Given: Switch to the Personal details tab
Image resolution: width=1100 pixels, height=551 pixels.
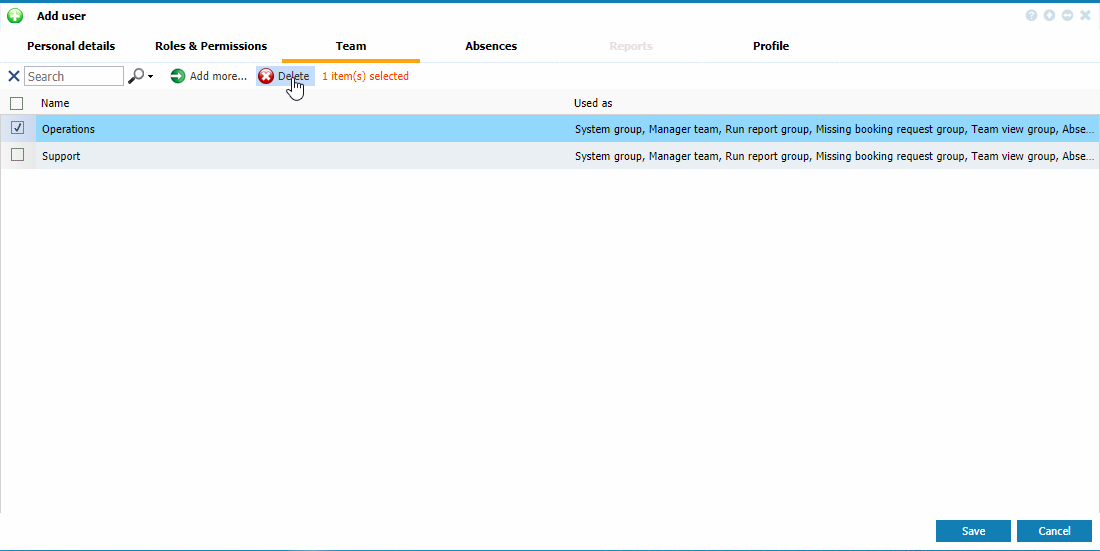Looking at the screenshot, I should coord(71,46).
